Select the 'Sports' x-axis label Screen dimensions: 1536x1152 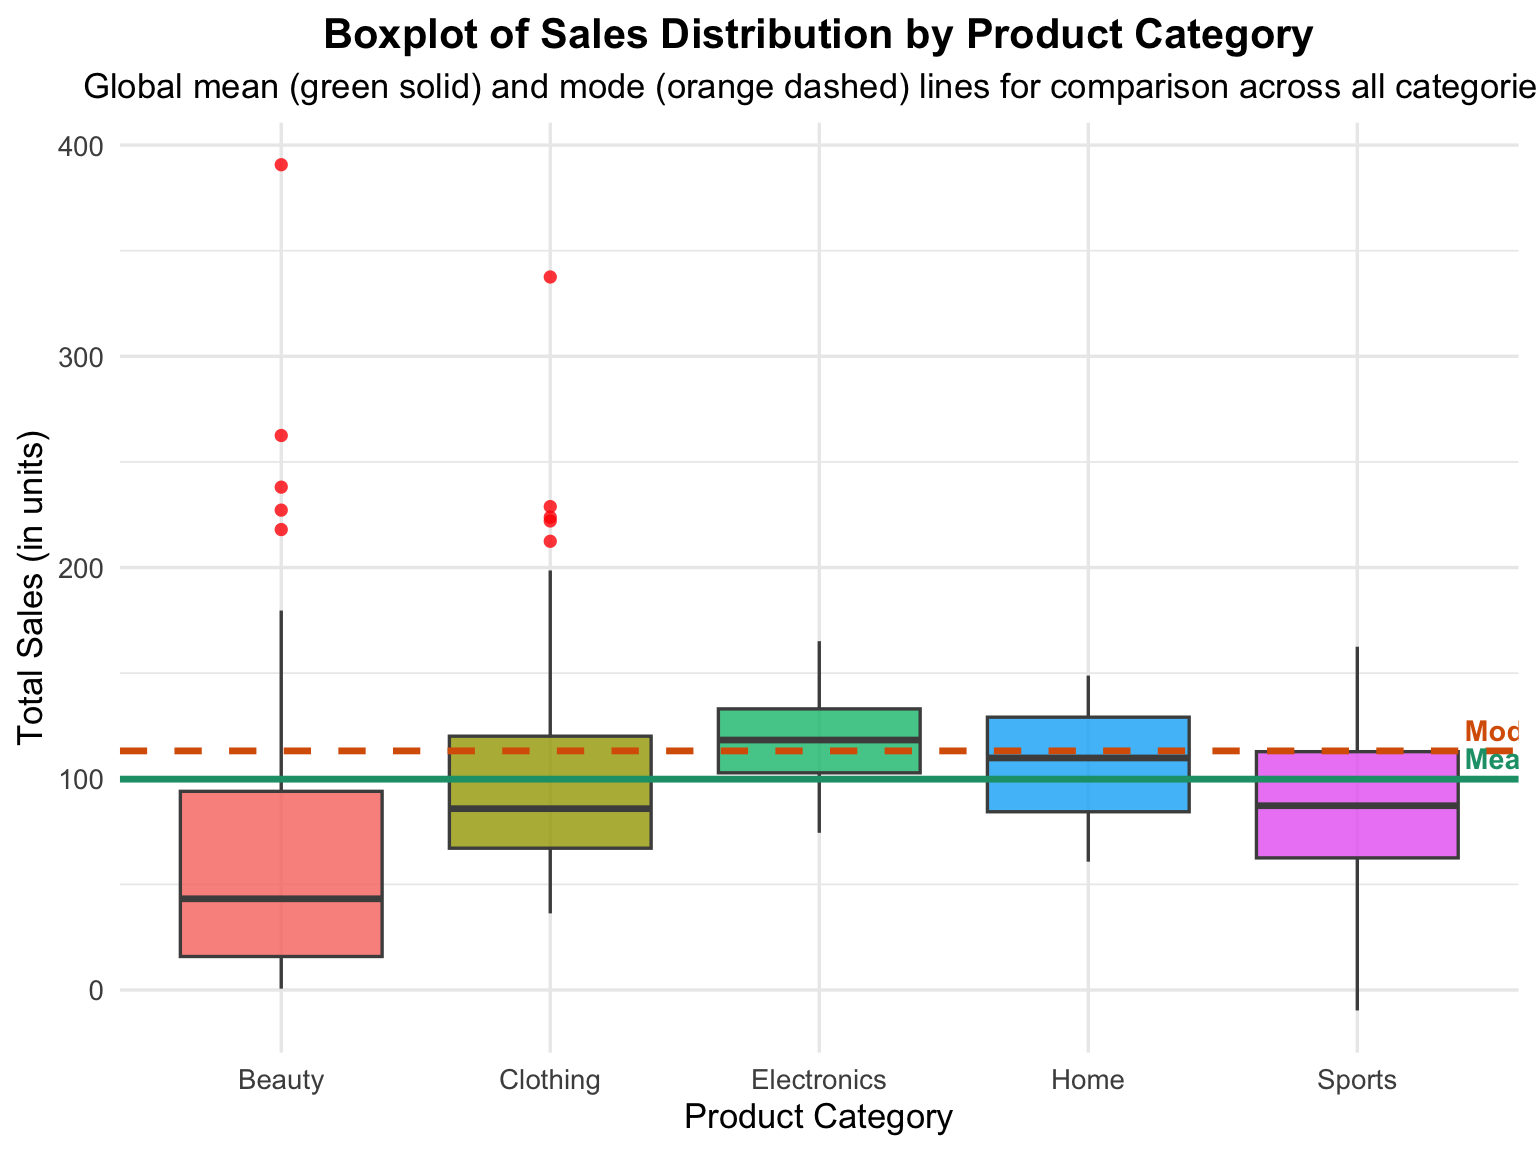click(1356, 1080)
